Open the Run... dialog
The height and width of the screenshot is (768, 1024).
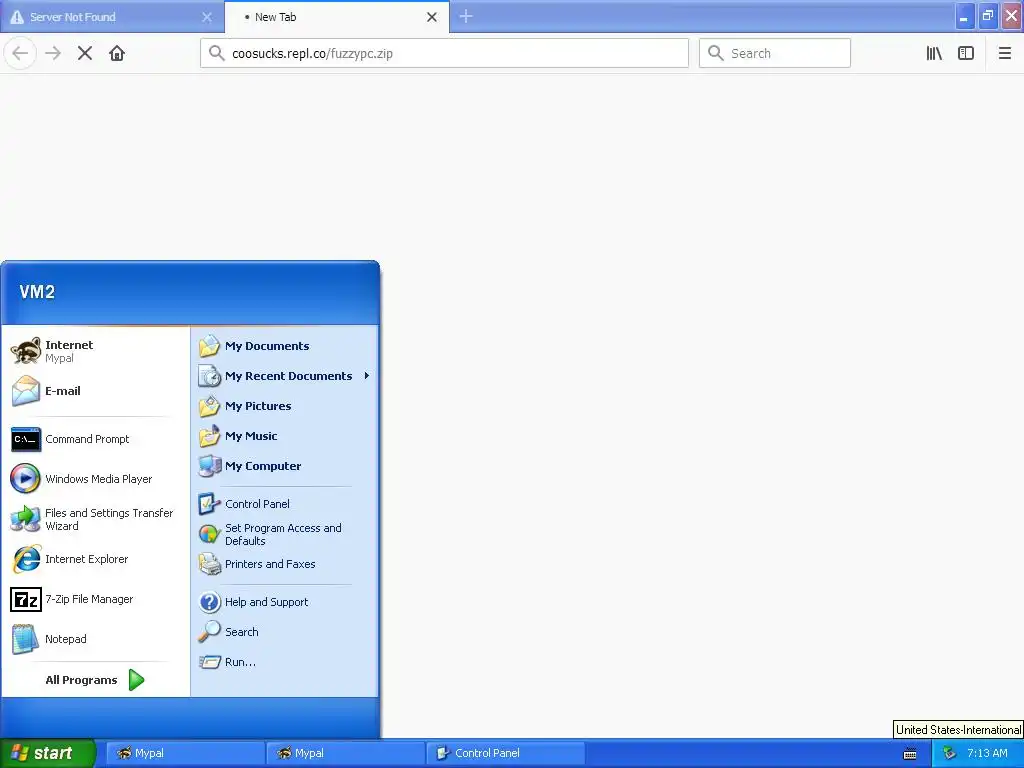pyautogui.click(x=285, y=662)
